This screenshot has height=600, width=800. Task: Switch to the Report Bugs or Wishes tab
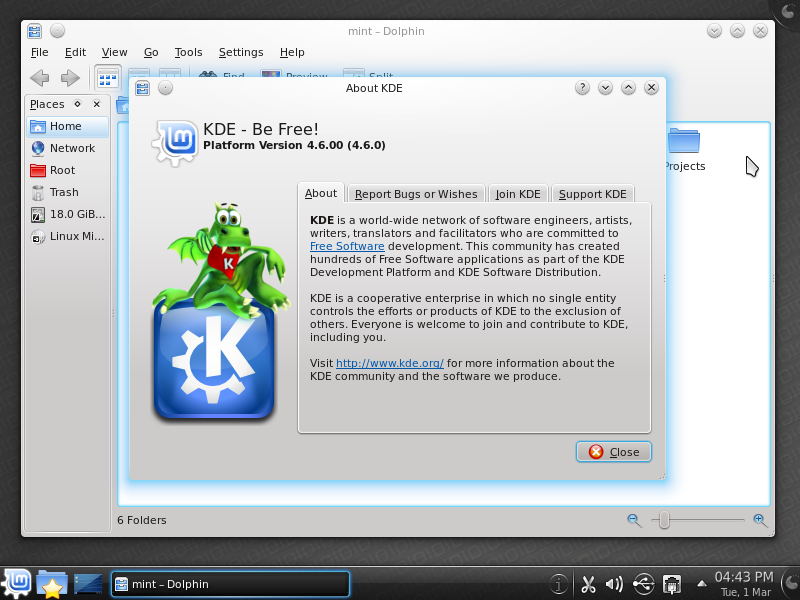(x=416, y=193)
